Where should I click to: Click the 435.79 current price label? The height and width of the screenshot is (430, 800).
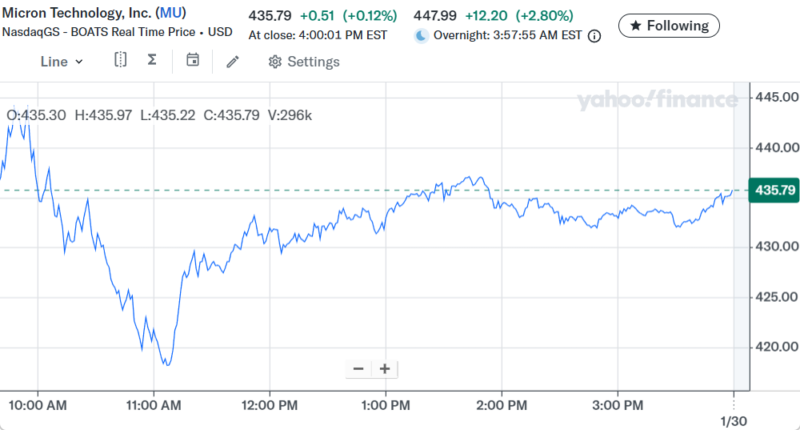point(776,190)
